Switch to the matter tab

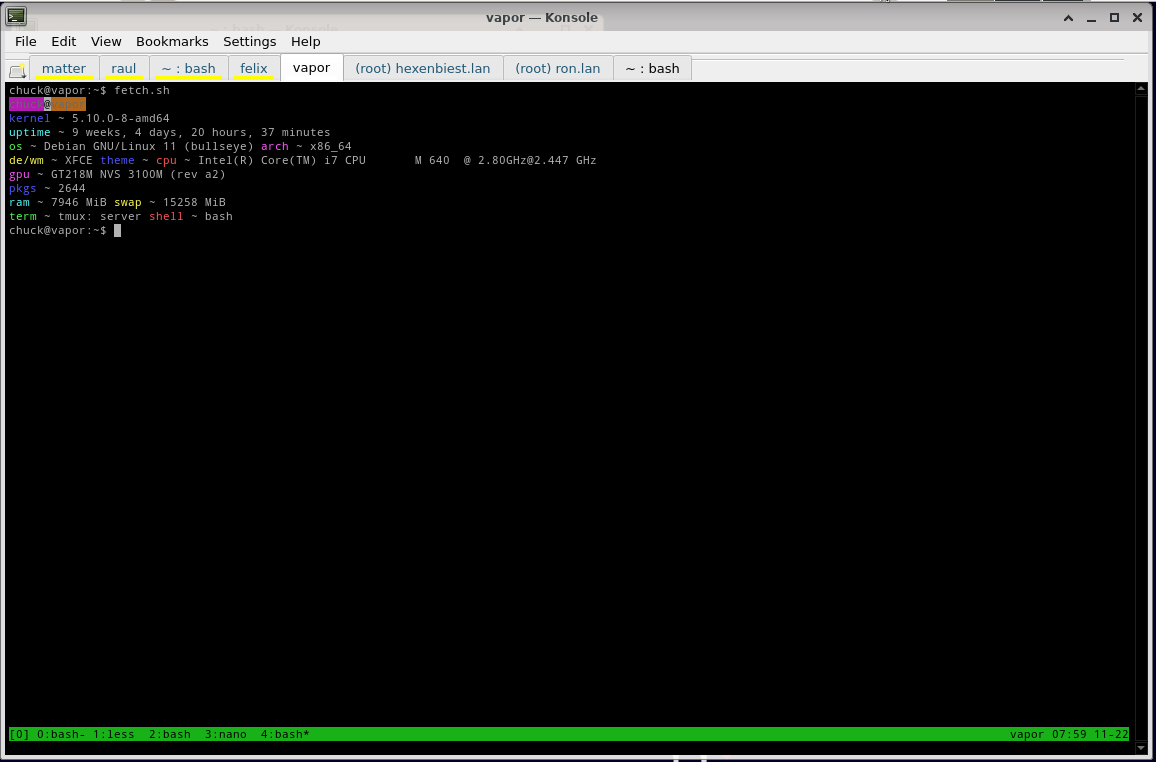tap(64, 68)
